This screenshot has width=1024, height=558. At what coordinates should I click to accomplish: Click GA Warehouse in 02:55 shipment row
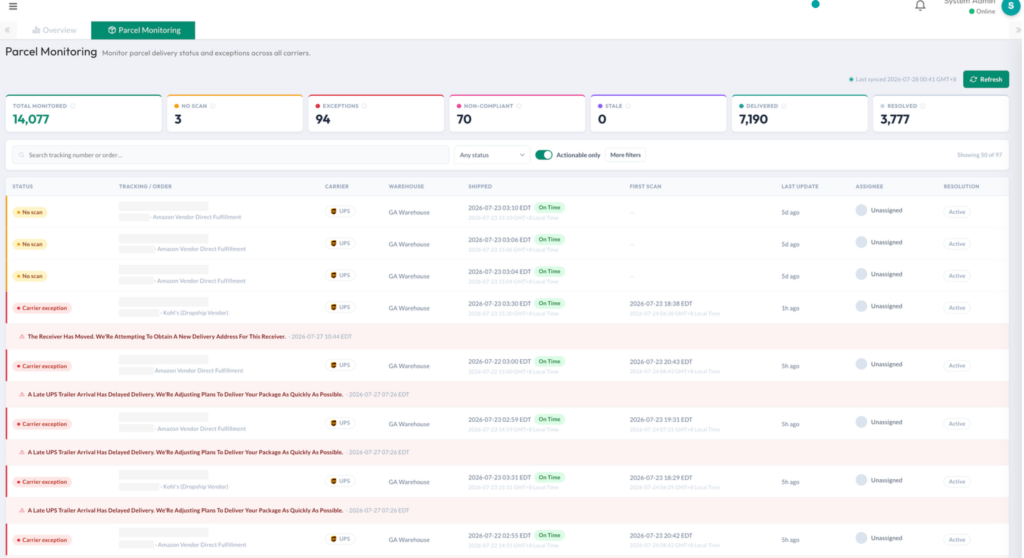[409, 540]
